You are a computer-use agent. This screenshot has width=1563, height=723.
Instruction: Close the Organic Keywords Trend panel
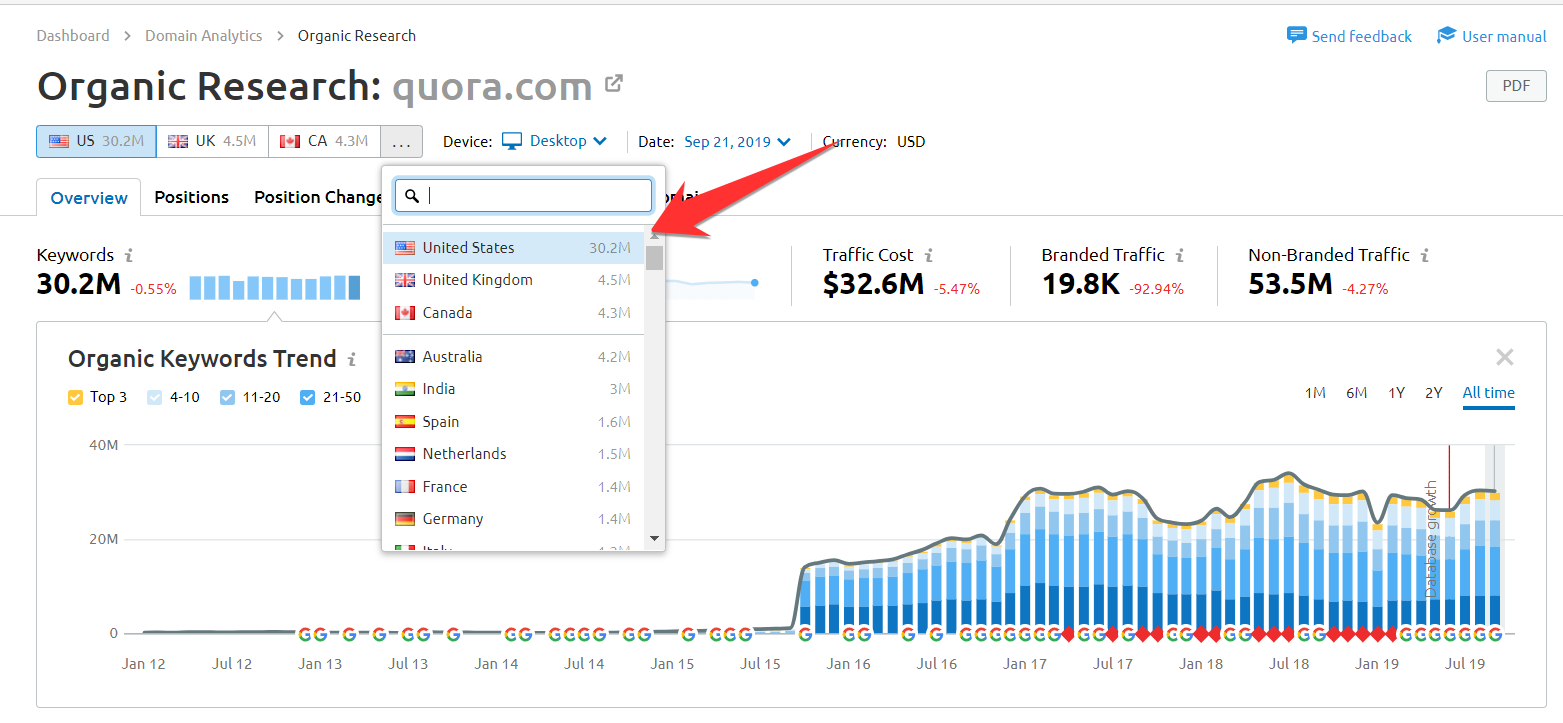tap(1504, 357)
